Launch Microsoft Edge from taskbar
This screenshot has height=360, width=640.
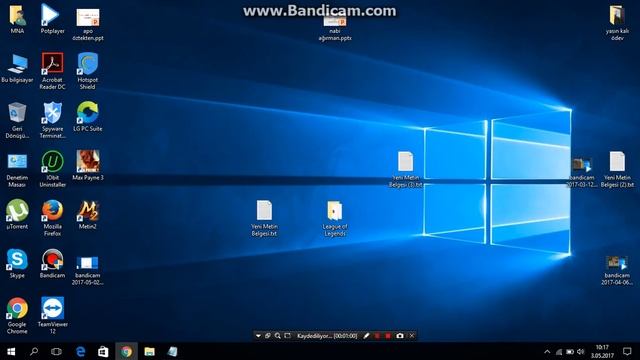(80, 351)
